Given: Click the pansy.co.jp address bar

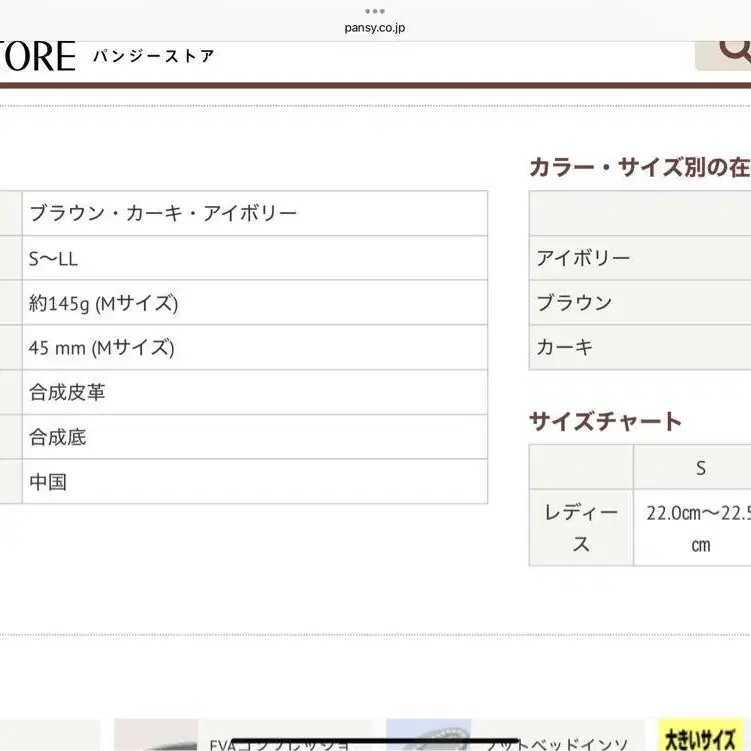Looking at the screenshot, I should [x=375, y=27].
